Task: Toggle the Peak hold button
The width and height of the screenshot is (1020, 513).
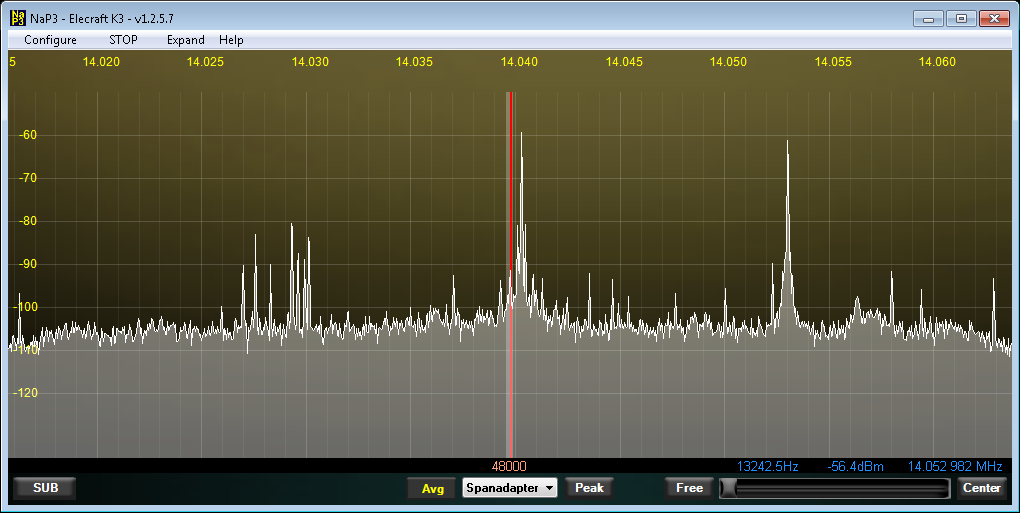Action: 589,488
